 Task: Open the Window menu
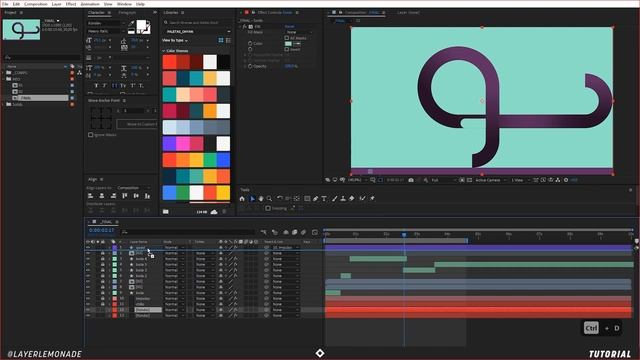(124, 4)
